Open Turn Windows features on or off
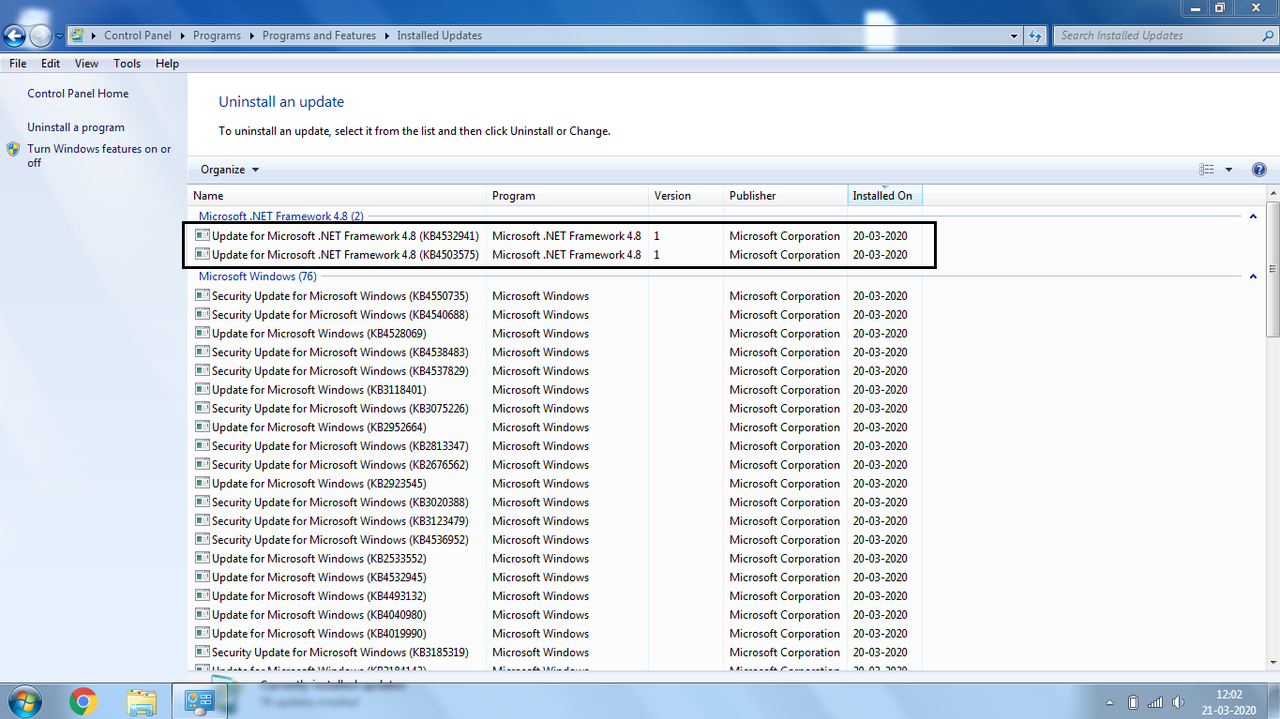Screen dimensions: 1280x719 pyautogui.click(x=99, y=156)
